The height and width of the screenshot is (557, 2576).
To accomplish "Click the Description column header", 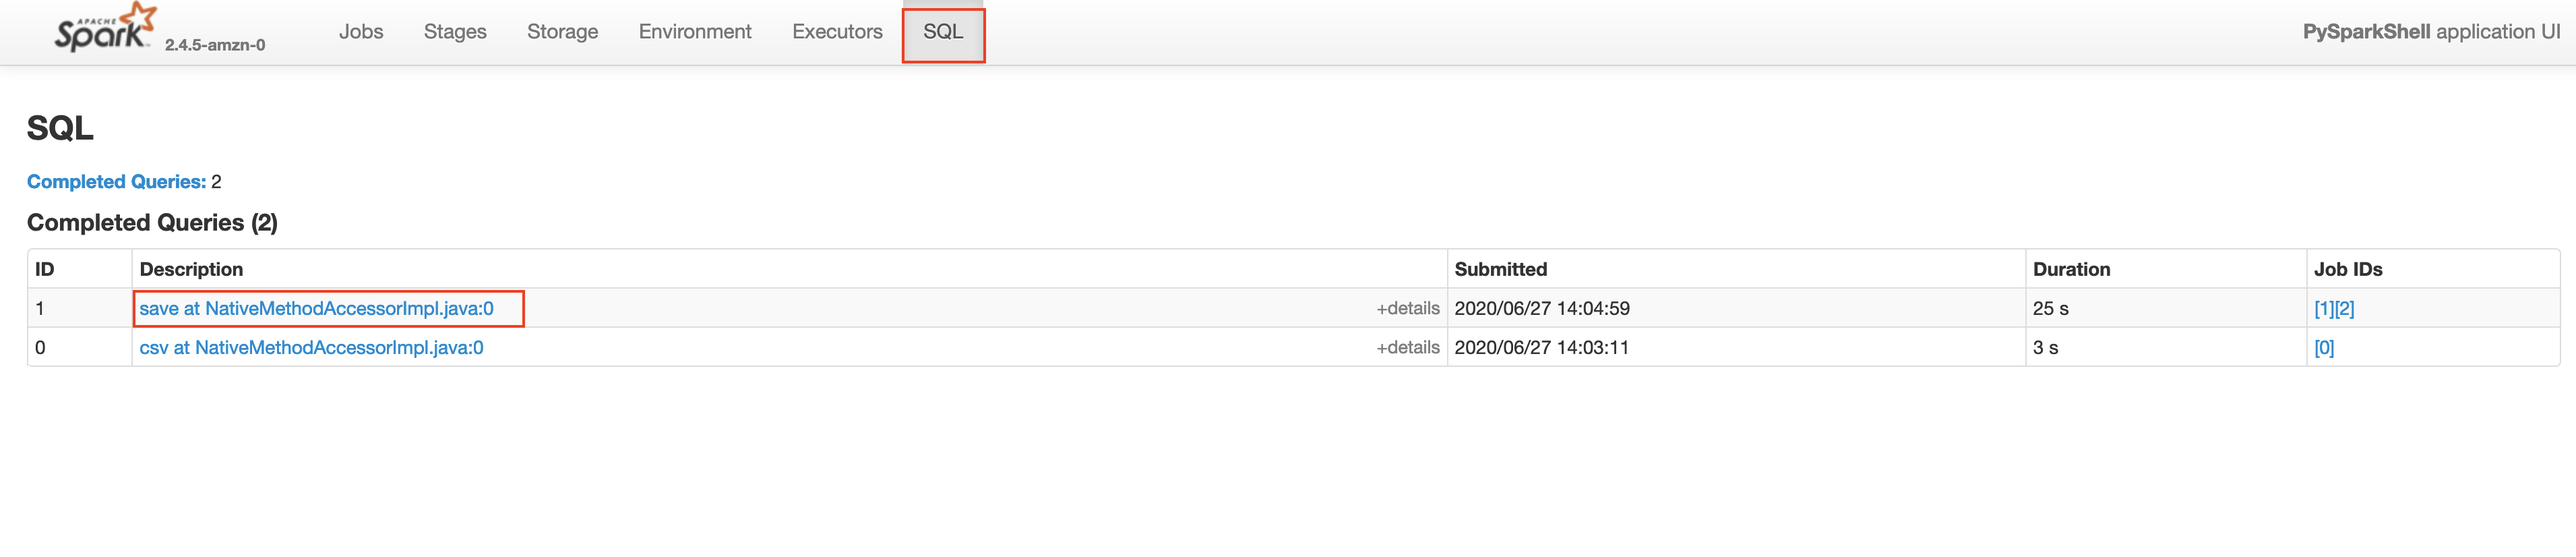I will [x=191, y=270].
